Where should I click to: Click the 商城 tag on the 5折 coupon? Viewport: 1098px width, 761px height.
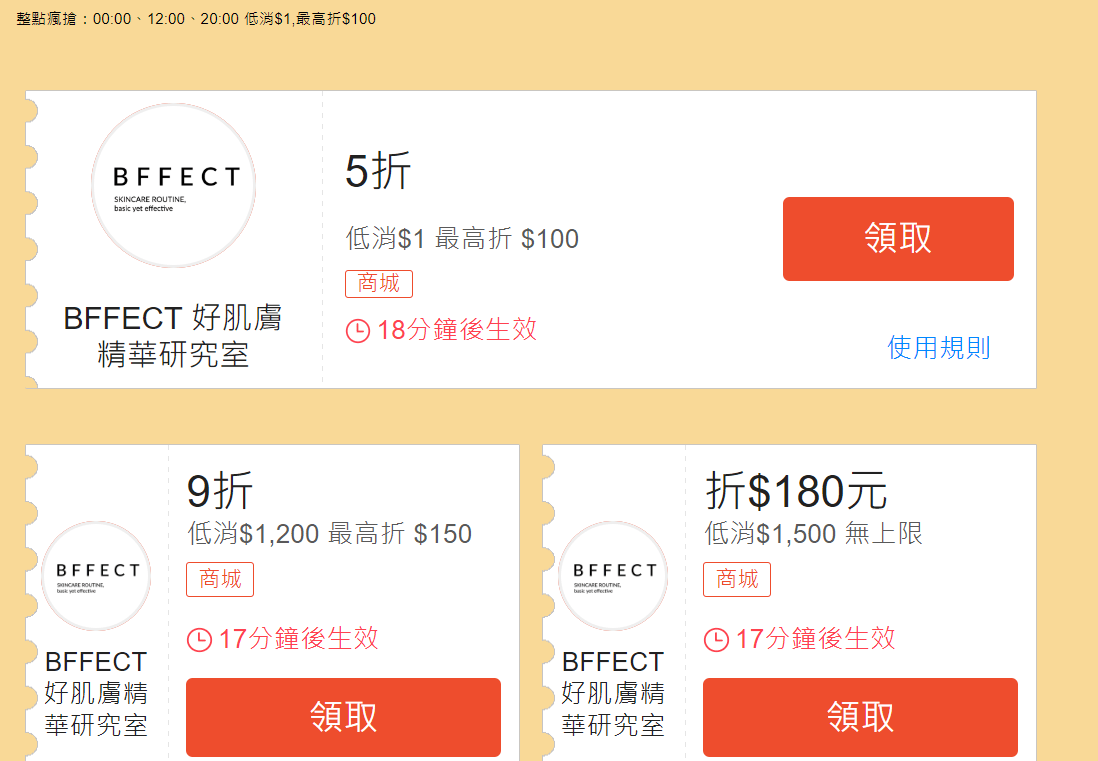[x=379, y=283]
